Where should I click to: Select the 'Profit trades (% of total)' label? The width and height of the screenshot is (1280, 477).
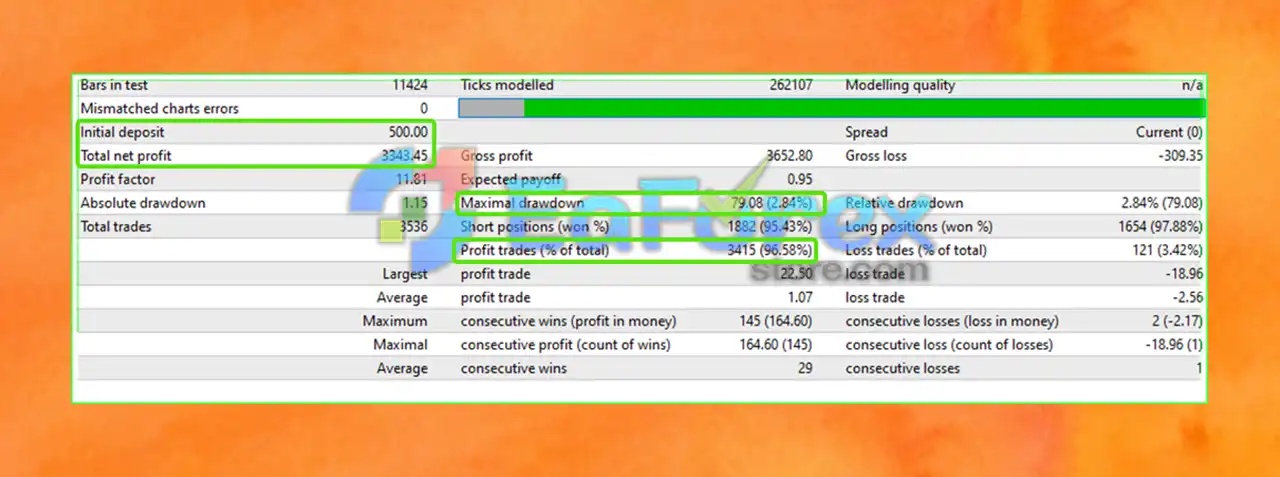(x=535, y=250)
